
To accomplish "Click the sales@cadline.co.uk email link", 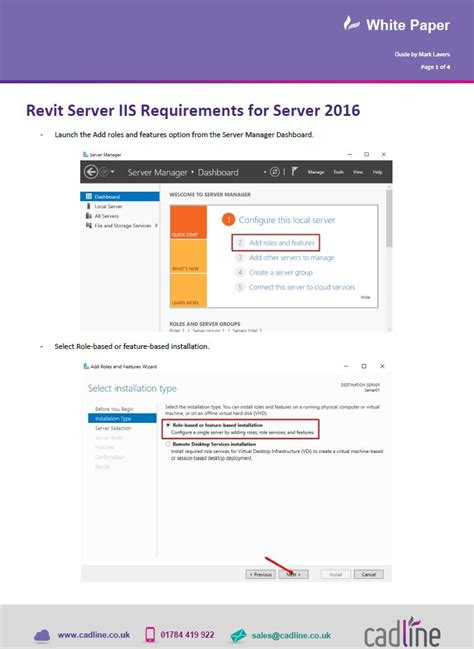I will [x=291, y=635].
